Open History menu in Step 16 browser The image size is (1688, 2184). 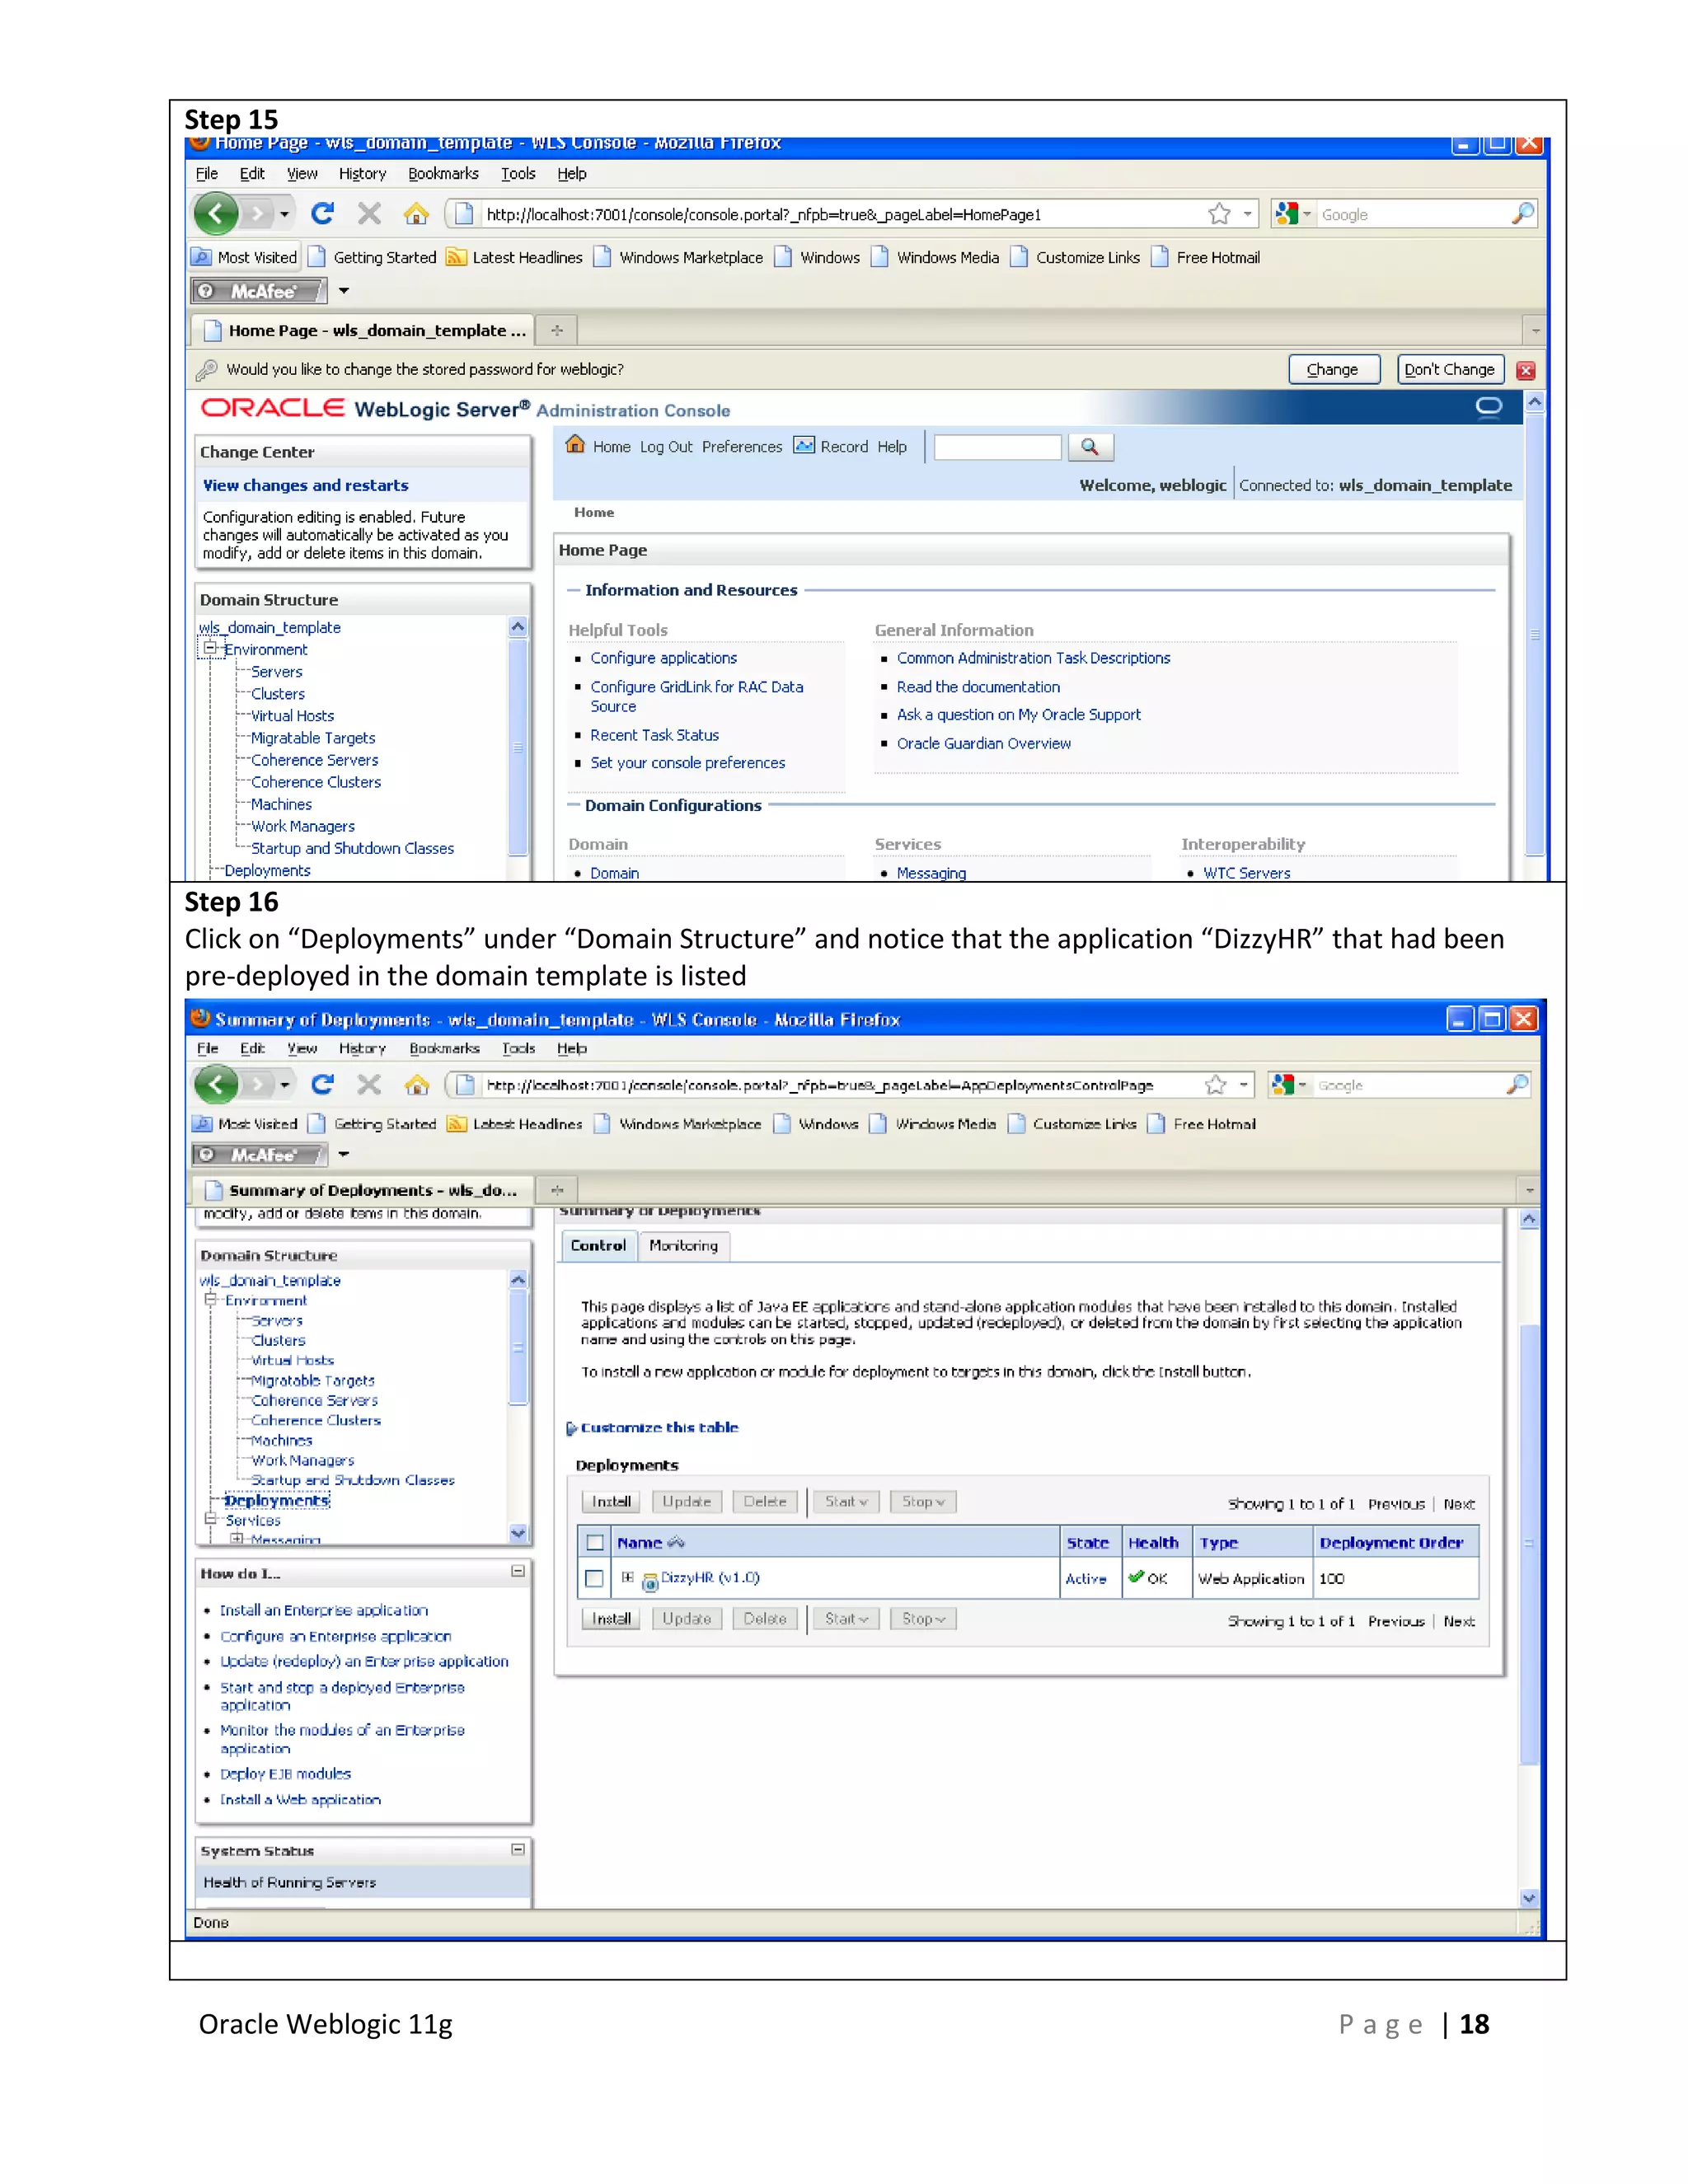[x=362, y=1048]
